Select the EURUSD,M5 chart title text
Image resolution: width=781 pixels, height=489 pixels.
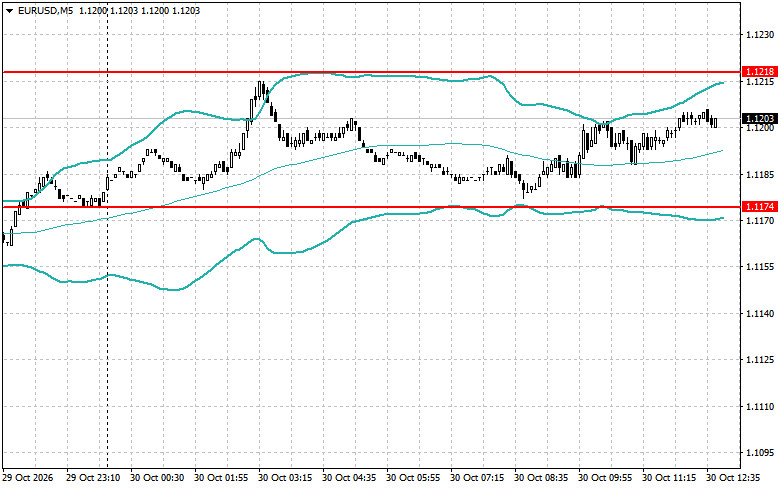44,10
